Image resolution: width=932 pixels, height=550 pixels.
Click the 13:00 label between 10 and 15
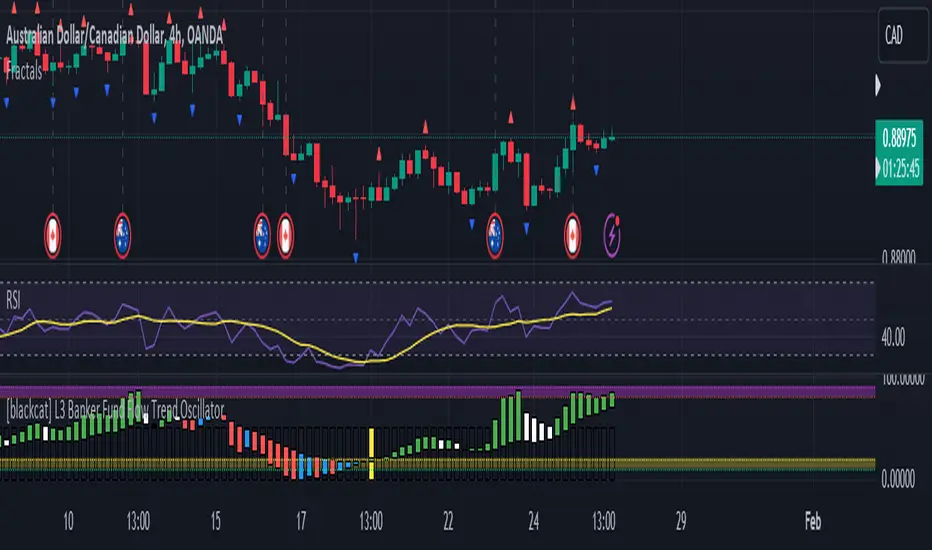tap(138, 521)
